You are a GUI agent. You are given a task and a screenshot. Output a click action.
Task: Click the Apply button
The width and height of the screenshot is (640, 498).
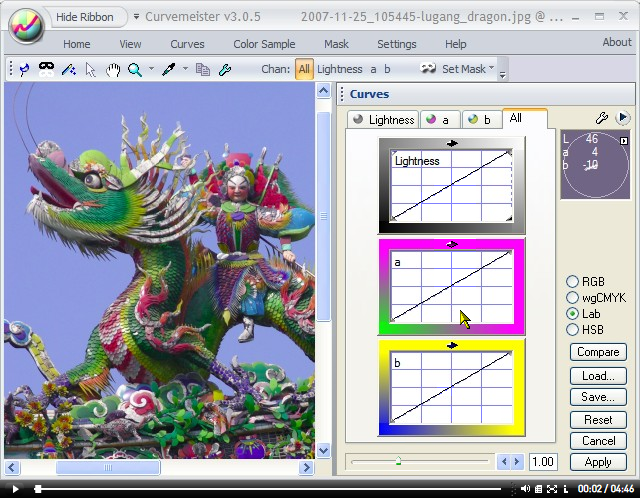tap(598, 462)
